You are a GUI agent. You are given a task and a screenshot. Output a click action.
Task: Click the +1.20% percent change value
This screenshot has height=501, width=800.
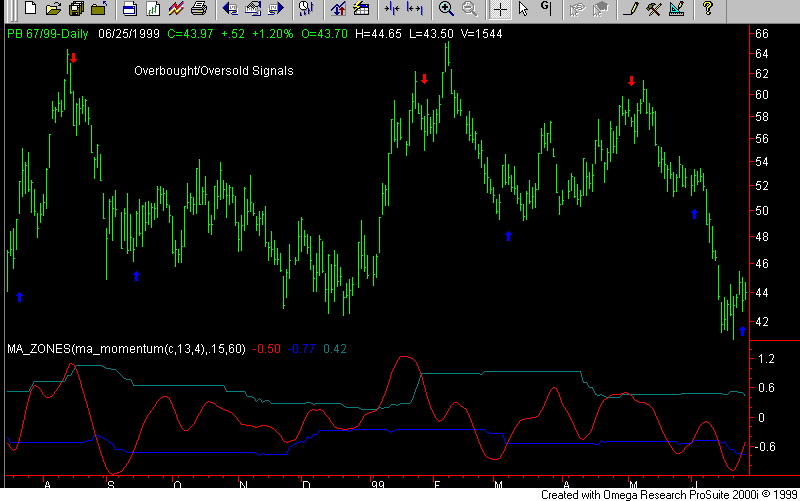tap(272, 34)
